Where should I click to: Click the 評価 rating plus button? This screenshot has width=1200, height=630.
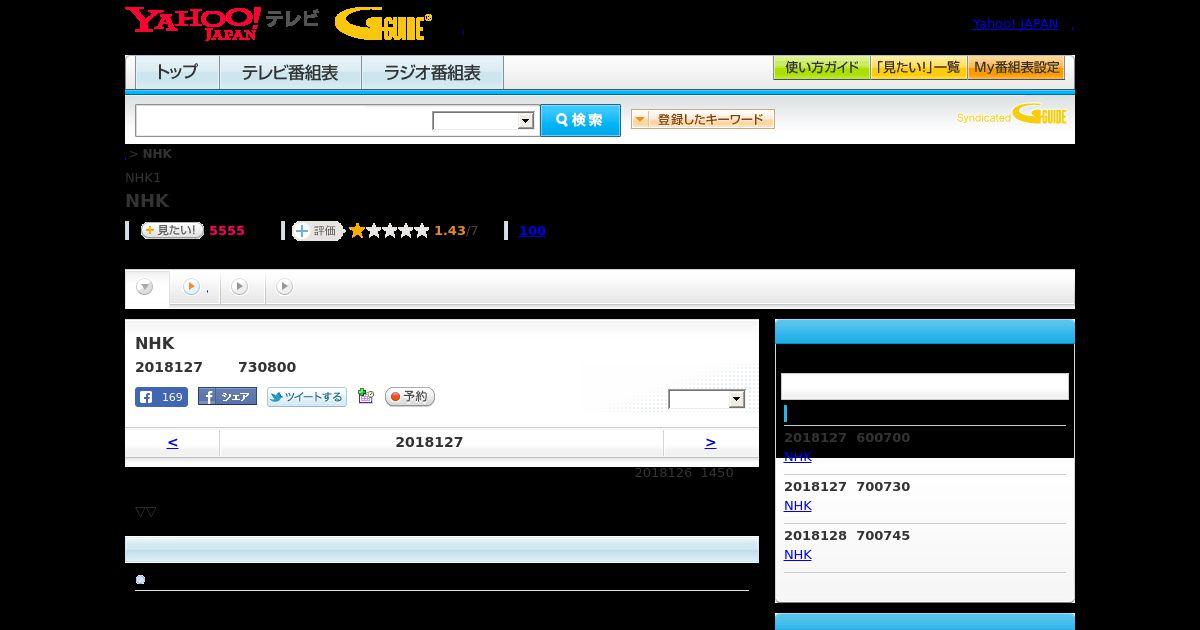(317, 231)
